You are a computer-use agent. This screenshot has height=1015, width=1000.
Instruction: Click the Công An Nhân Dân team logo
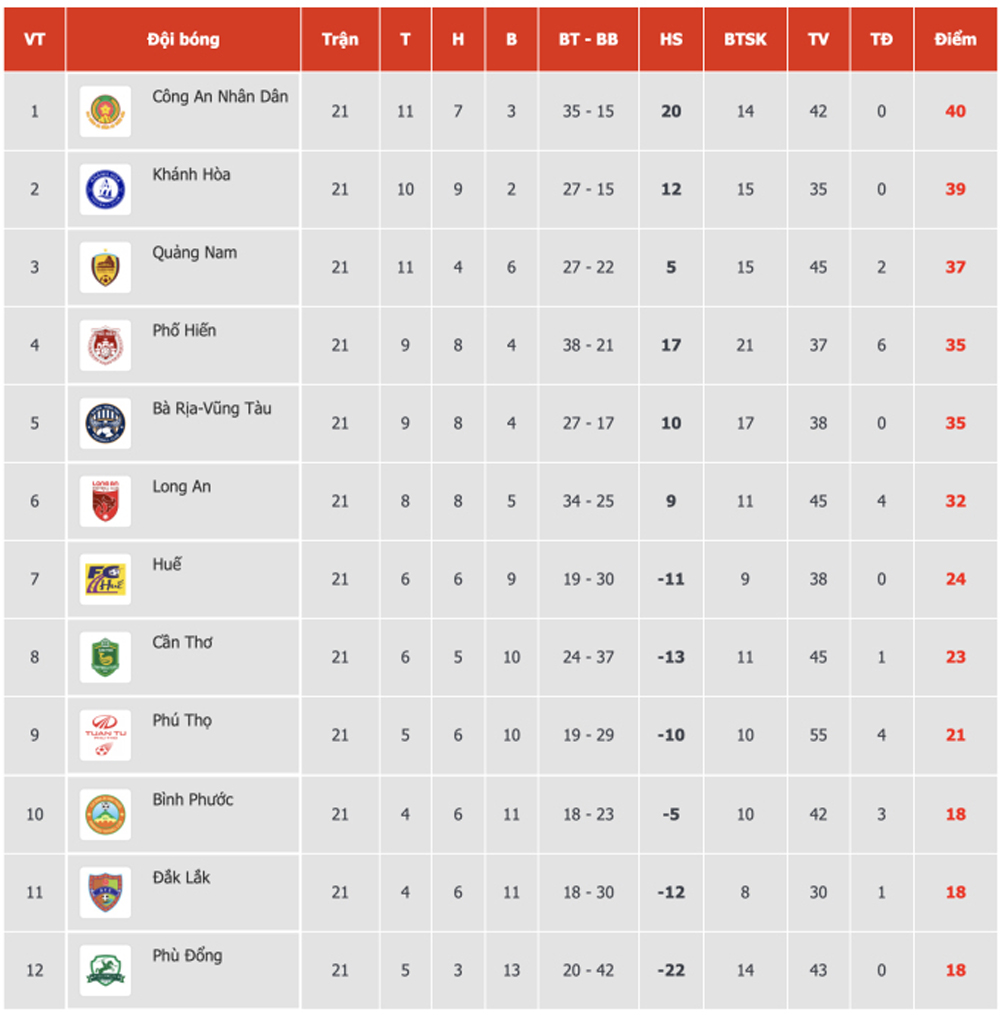coord(106,111)
